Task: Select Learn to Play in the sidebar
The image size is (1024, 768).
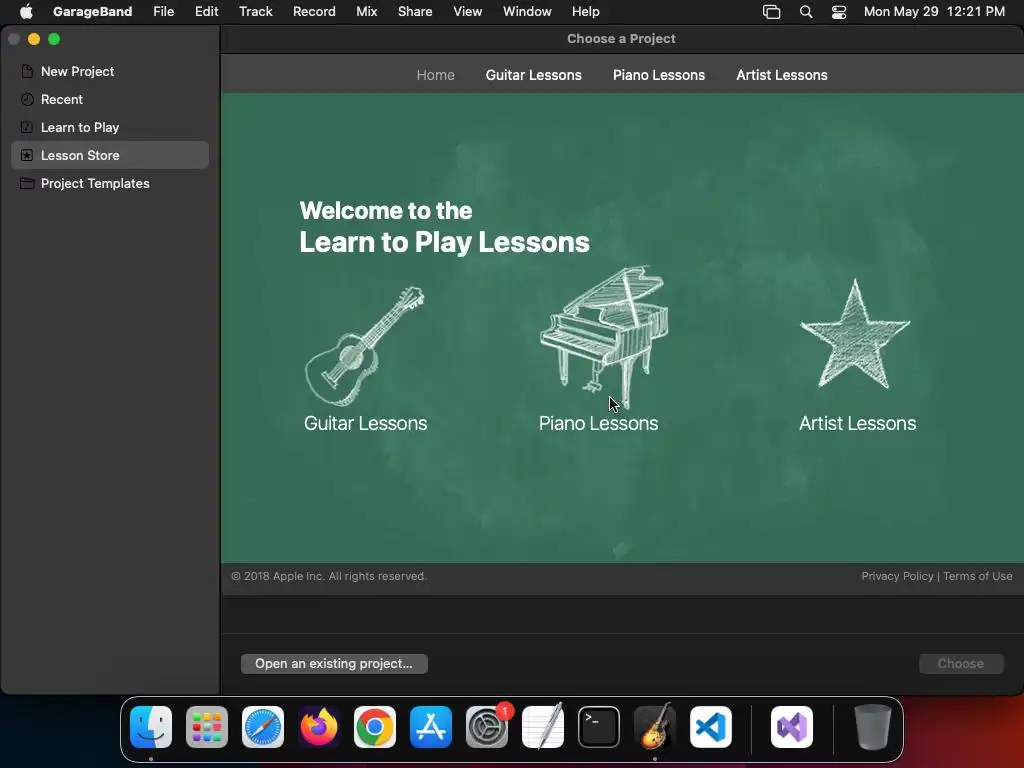Action: (x=110, y=127)
